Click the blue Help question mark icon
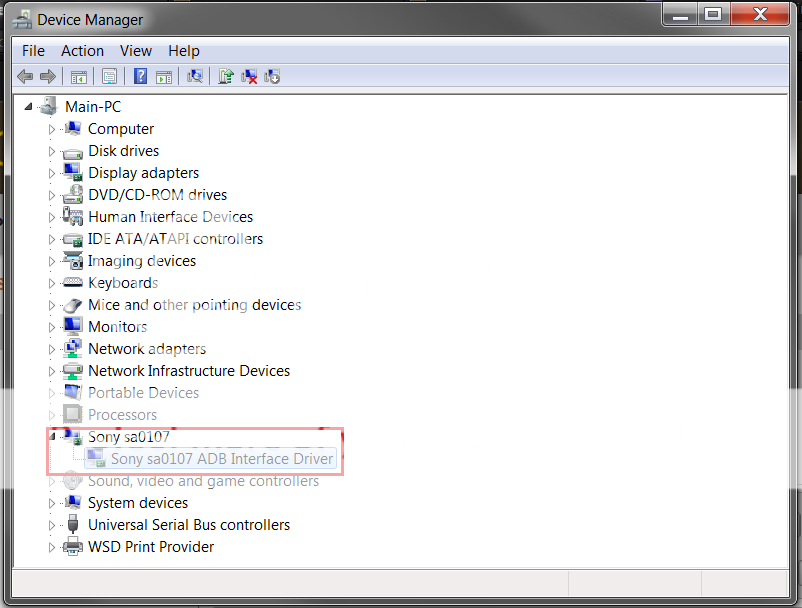This screenshot has width=802, height=608. tap(141, 77)
